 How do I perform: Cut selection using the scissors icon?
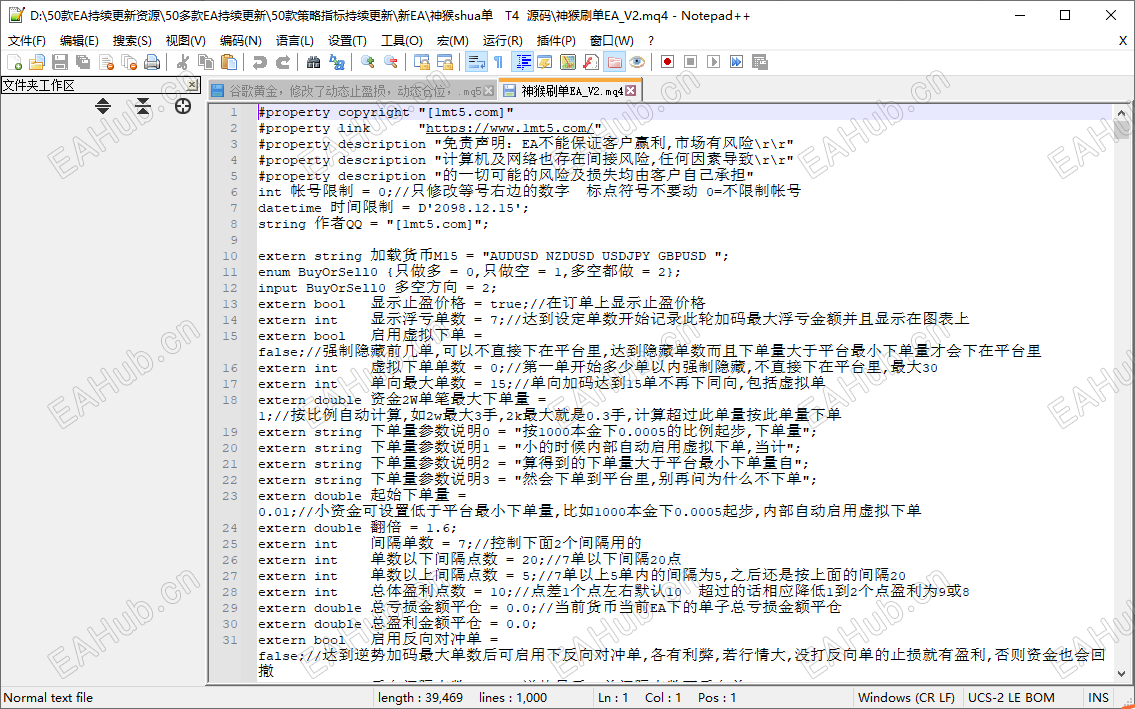(182, 62)
